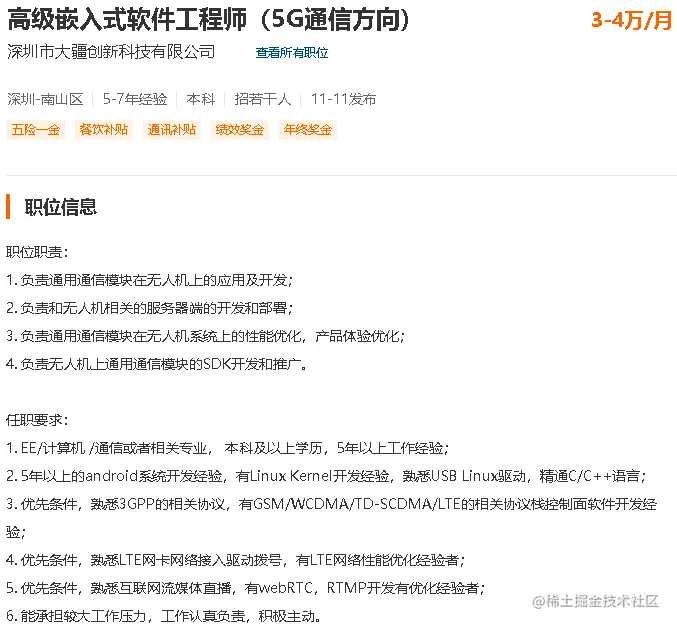Click duty line 4 about SDK开发和推广

tap(156, 364)
